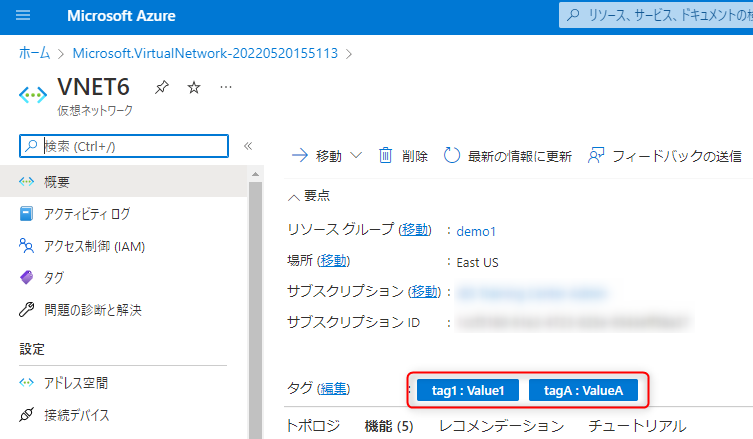The image size is (753, 439).
Task: Switch to the チュートリアル tab
Action: coord(637,426)
